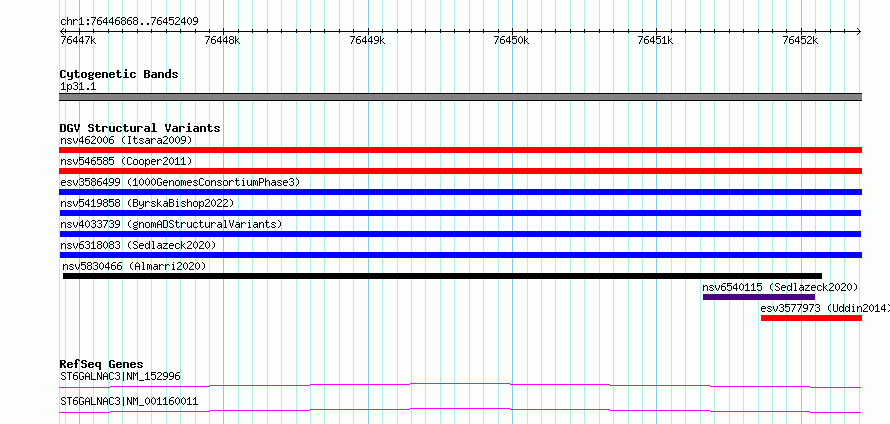Select the red nsv546585 (Cooper2011) variant bar
The image size is (890, 424).
pyautogui.click(x=460, y=171)
